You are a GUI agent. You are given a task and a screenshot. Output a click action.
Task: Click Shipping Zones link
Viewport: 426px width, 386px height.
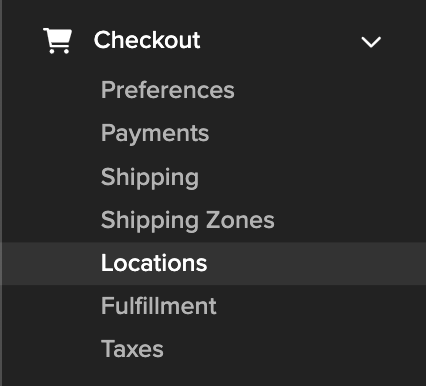pyautogui.click(x=188, y=220)
